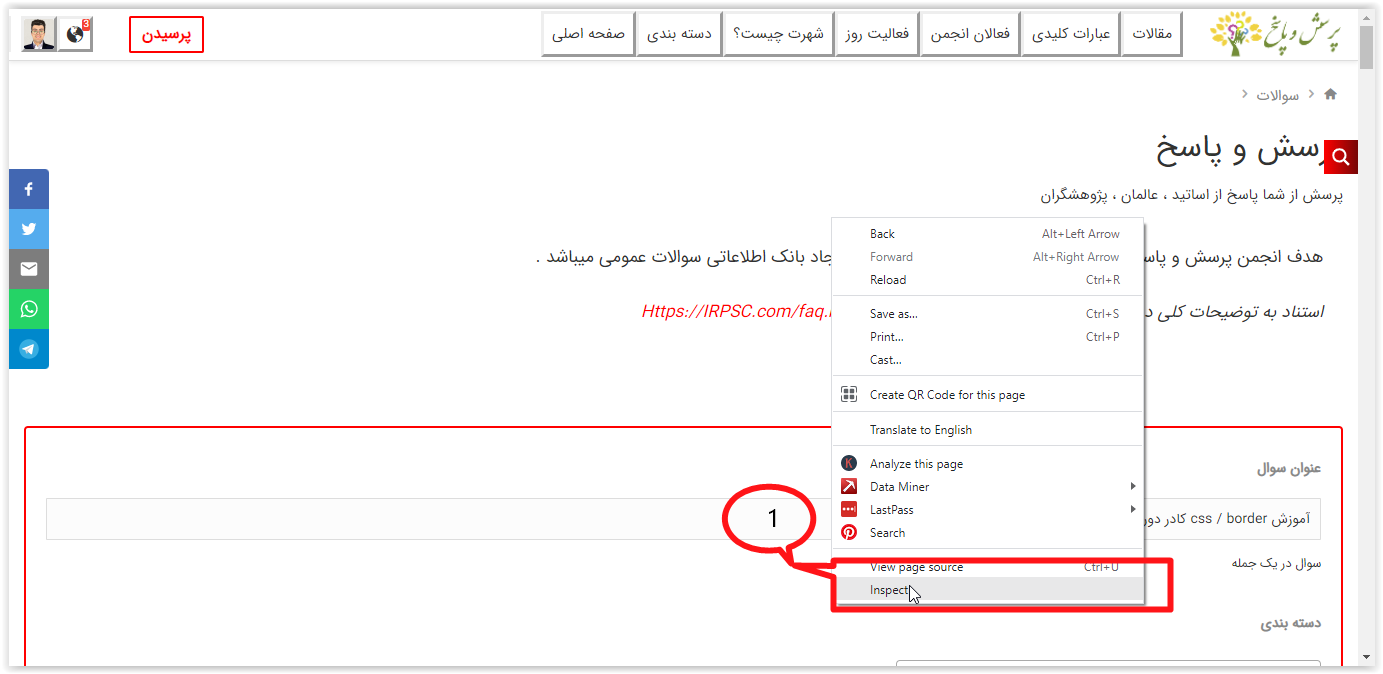Screen dimensions: 1383x674
Task: Click the user profile avatar
Action: [x=39, y=34]
